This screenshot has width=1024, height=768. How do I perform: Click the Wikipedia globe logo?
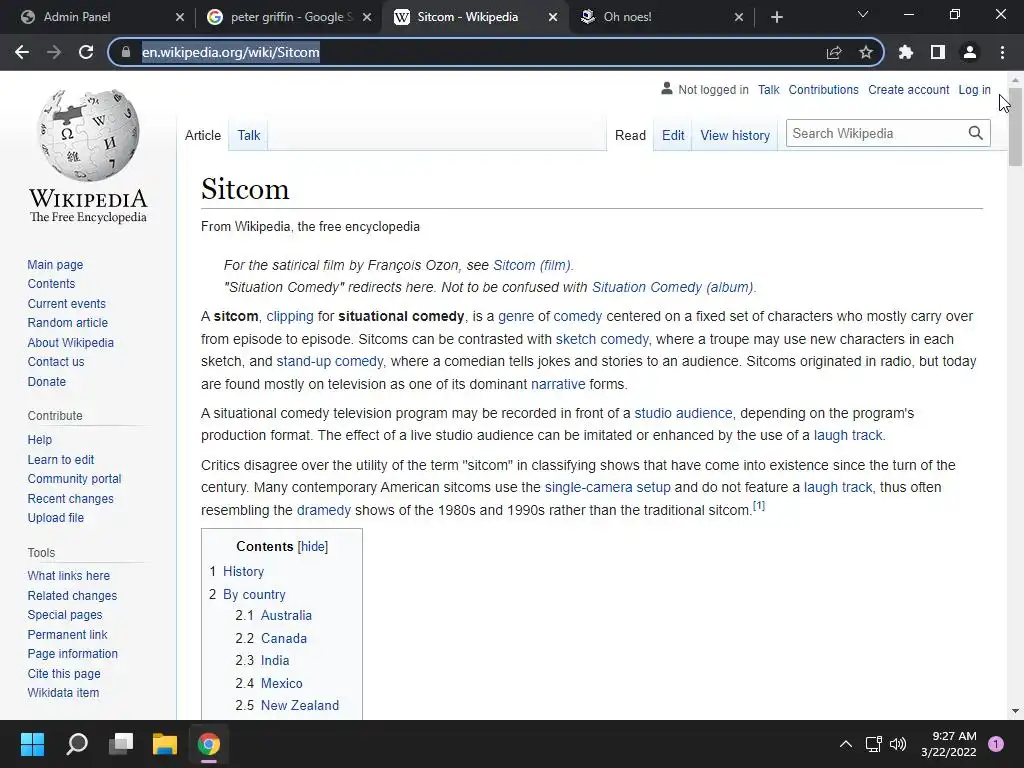pyautogui.click(x=88, y=136)
